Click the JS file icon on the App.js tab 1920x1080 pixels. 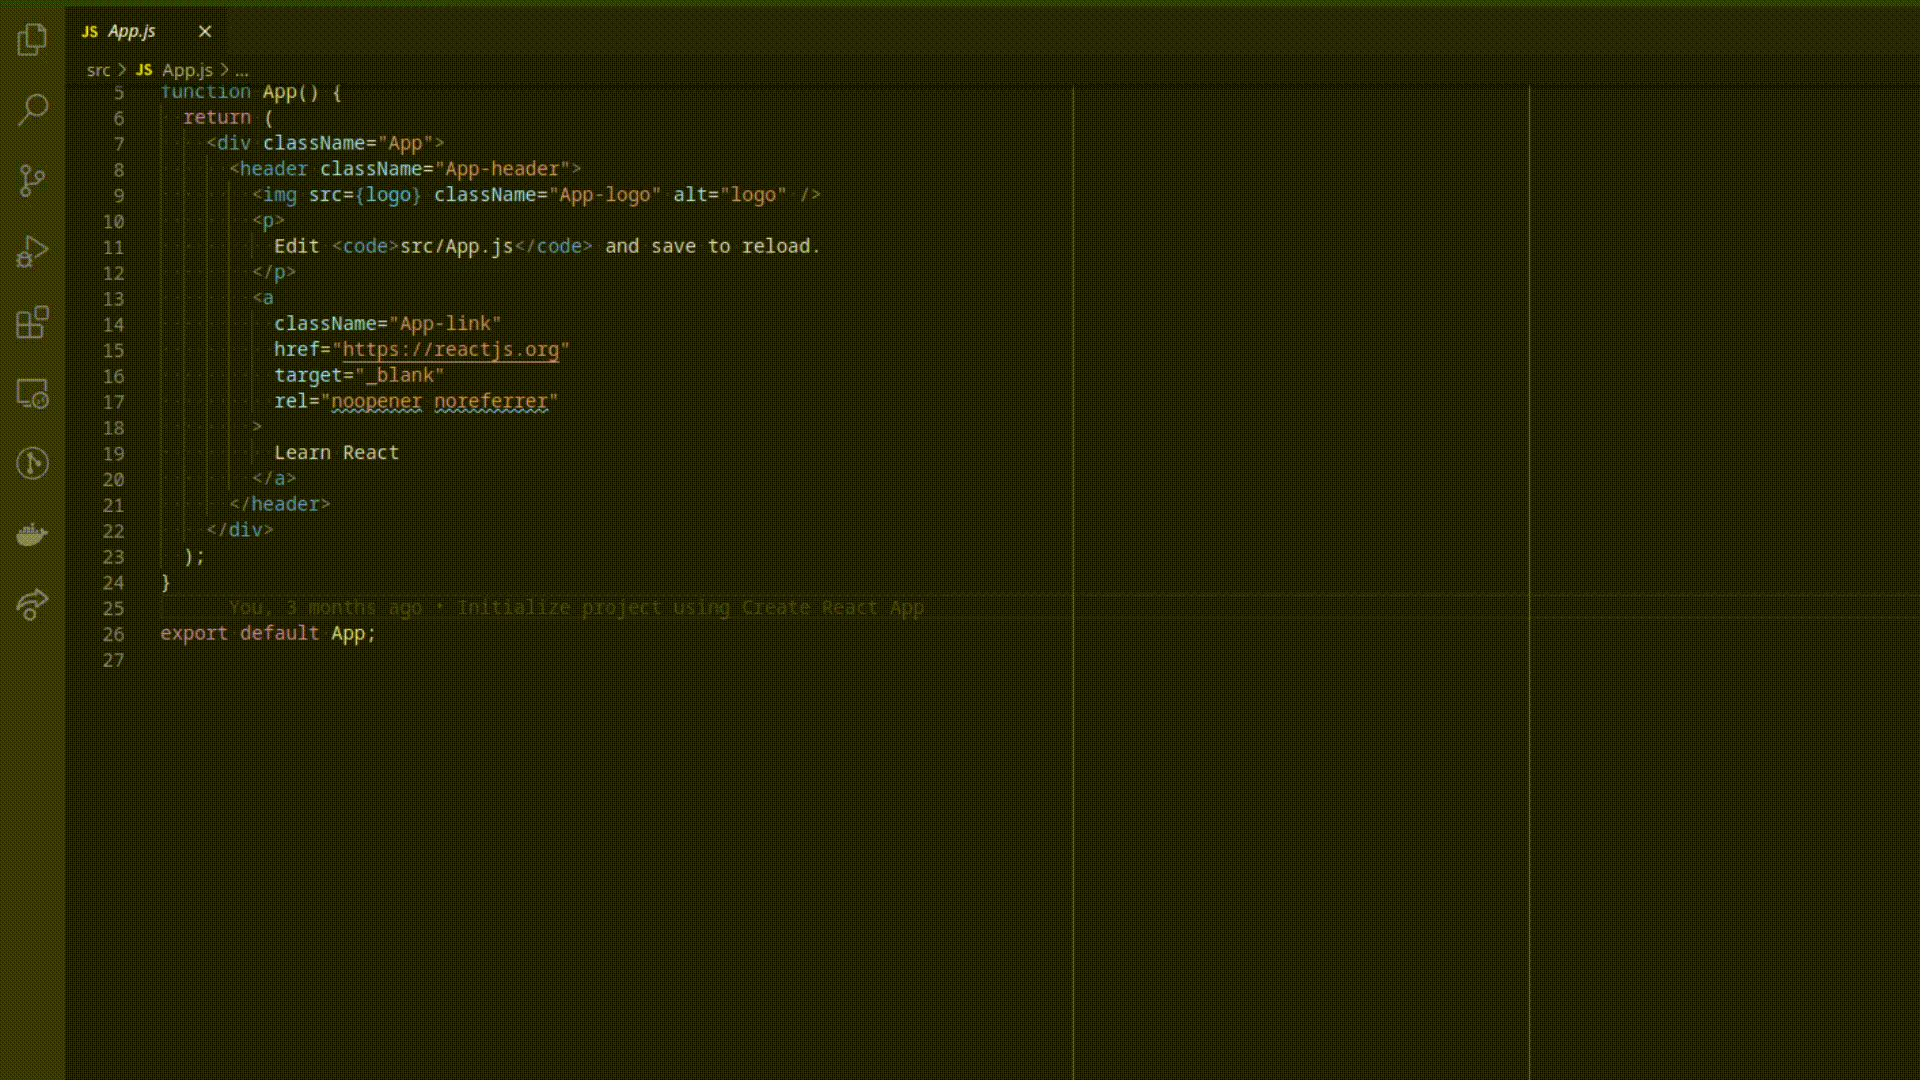90,32
